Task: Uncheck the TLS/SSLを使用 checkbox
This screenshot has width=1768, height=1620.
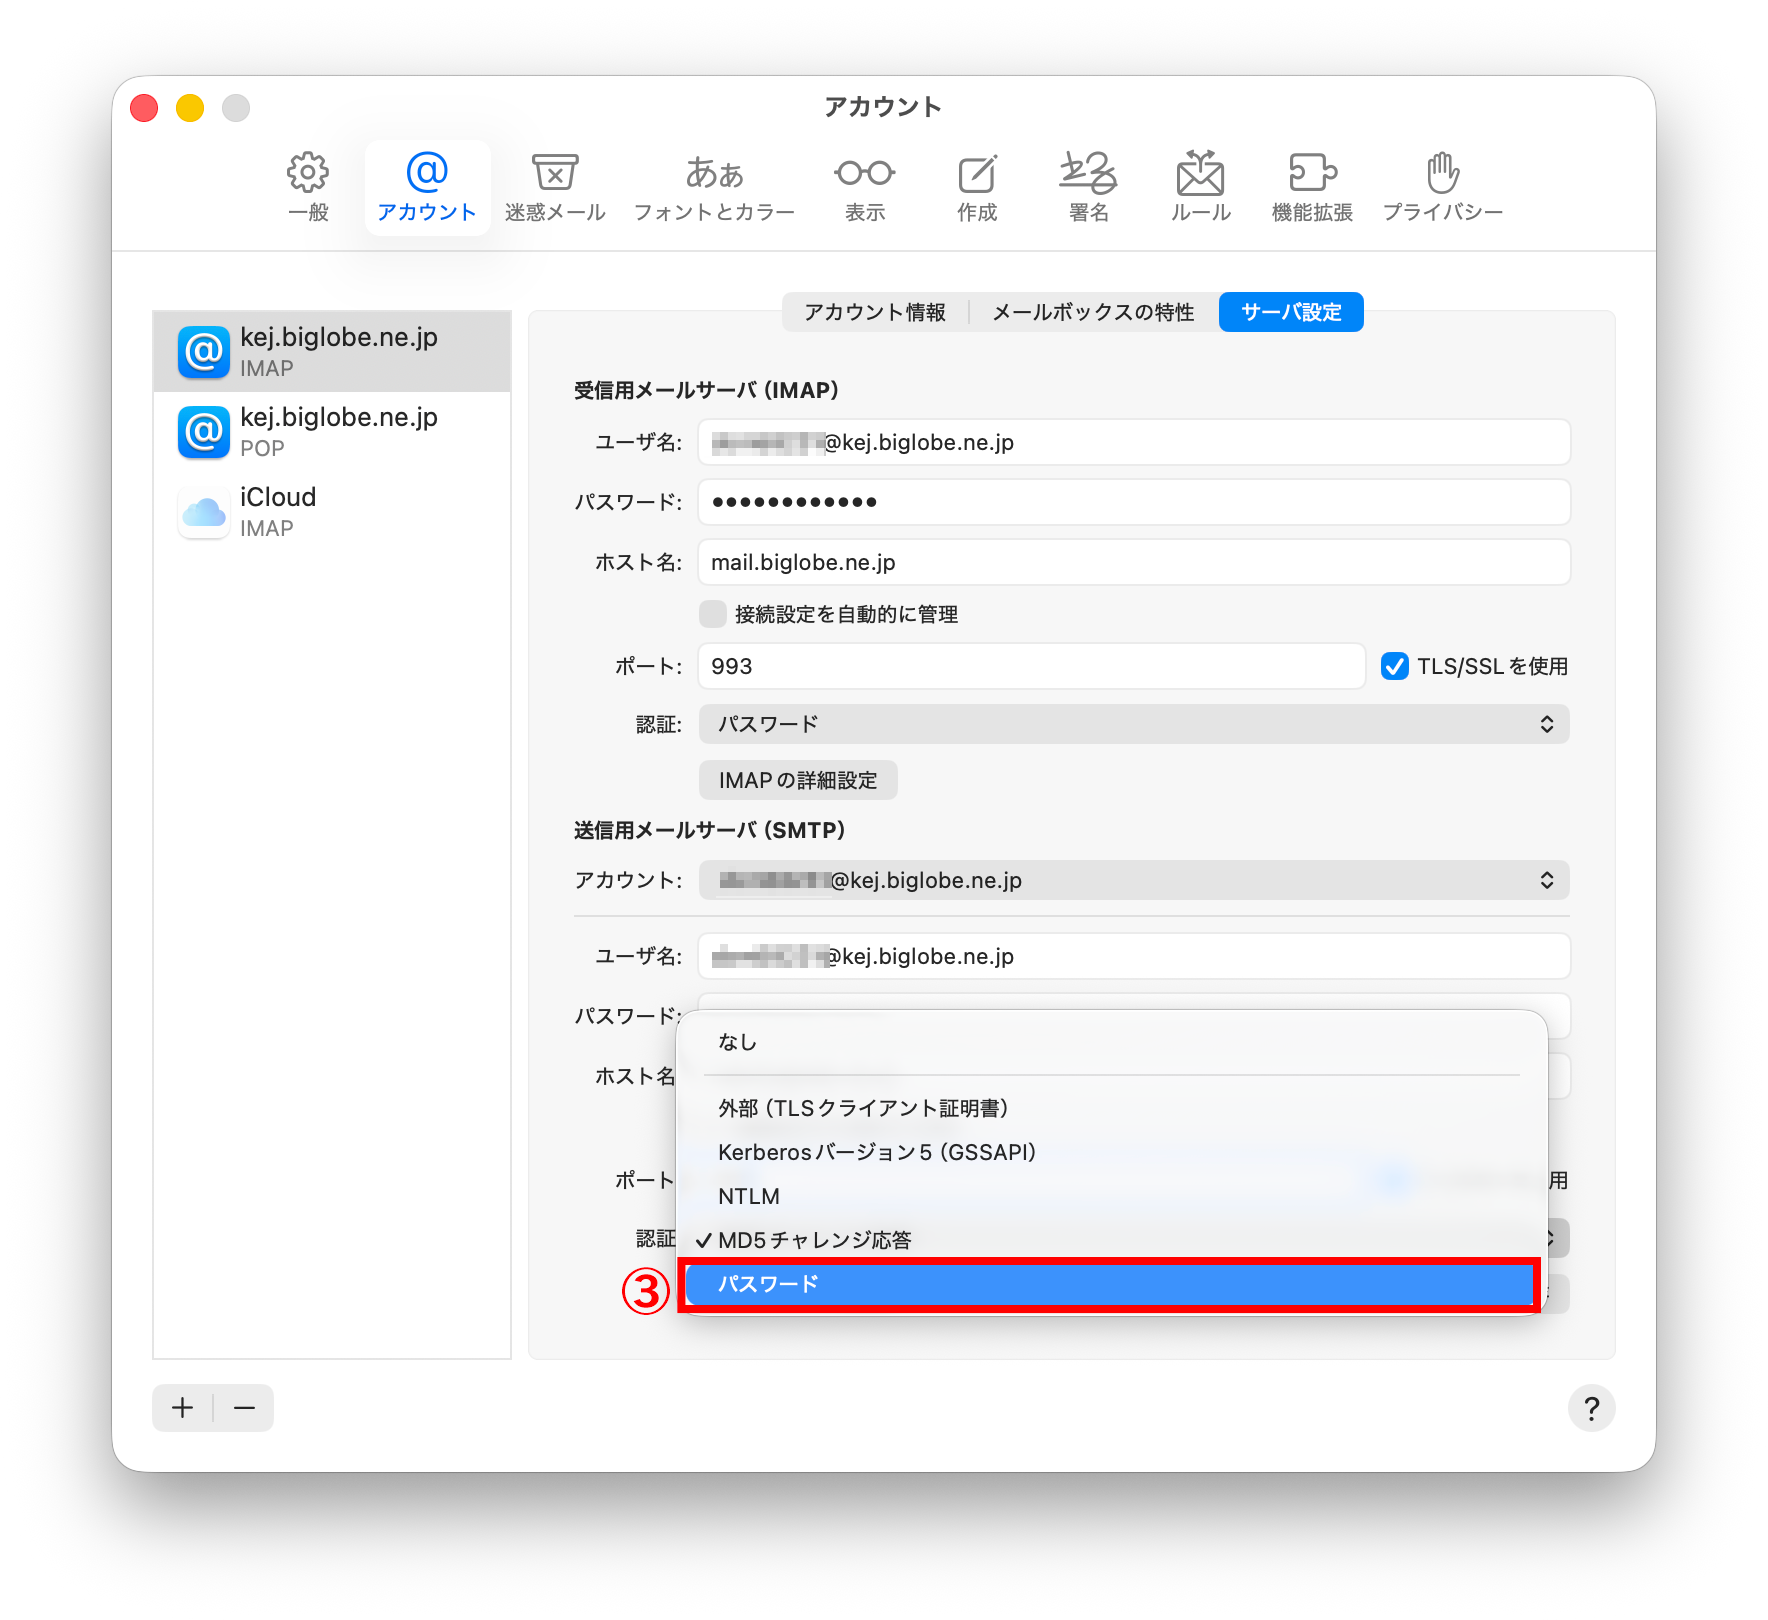Action: [x=1394, y=666]
